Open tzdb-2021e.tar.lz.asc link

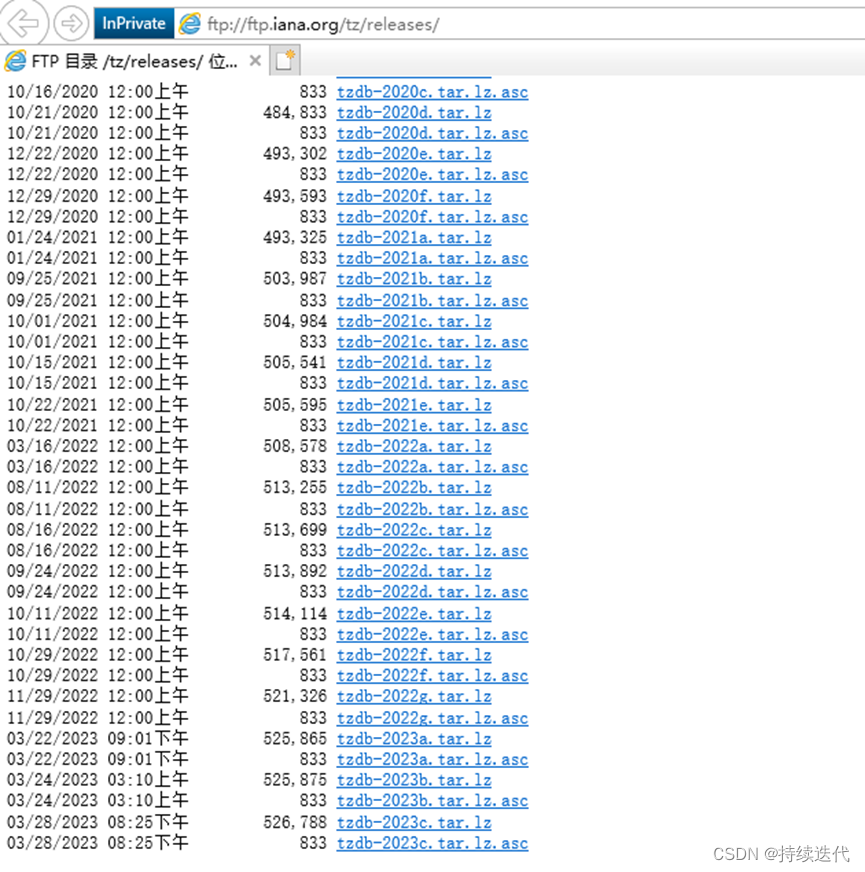coord(432,425)
